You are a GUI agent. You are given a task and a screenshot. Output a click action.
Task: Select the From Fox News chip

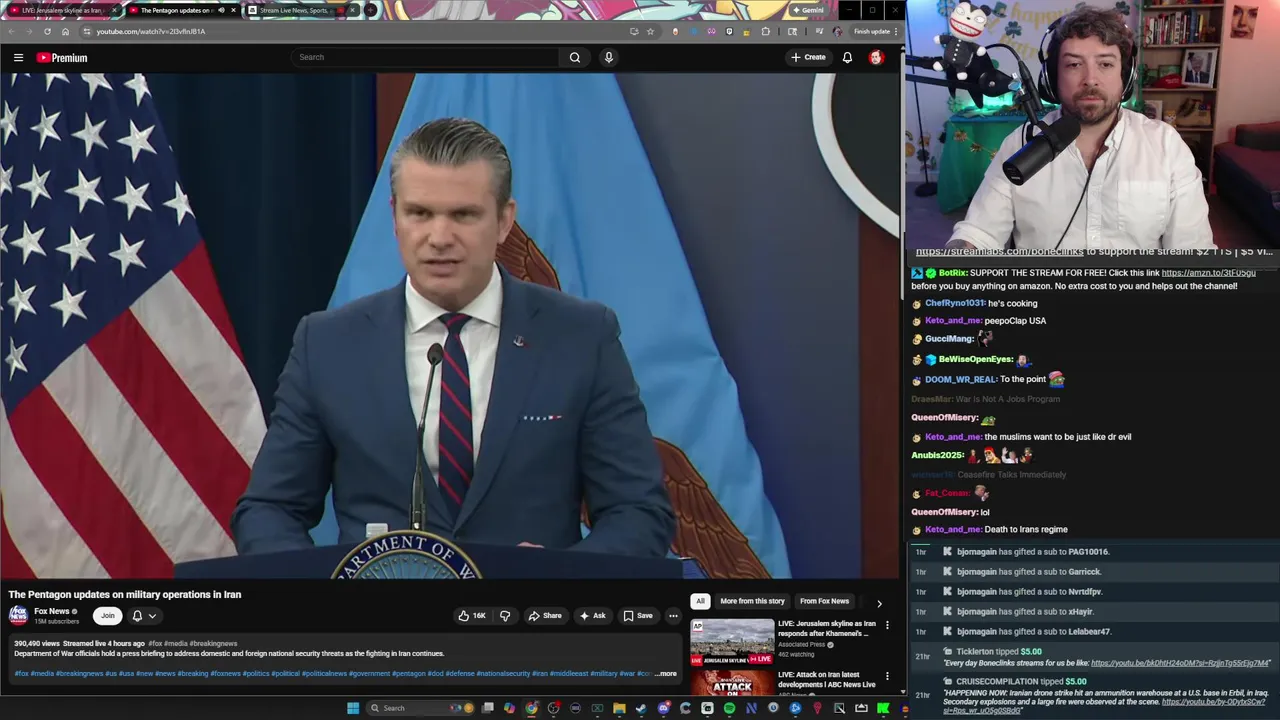click(824, 601)
